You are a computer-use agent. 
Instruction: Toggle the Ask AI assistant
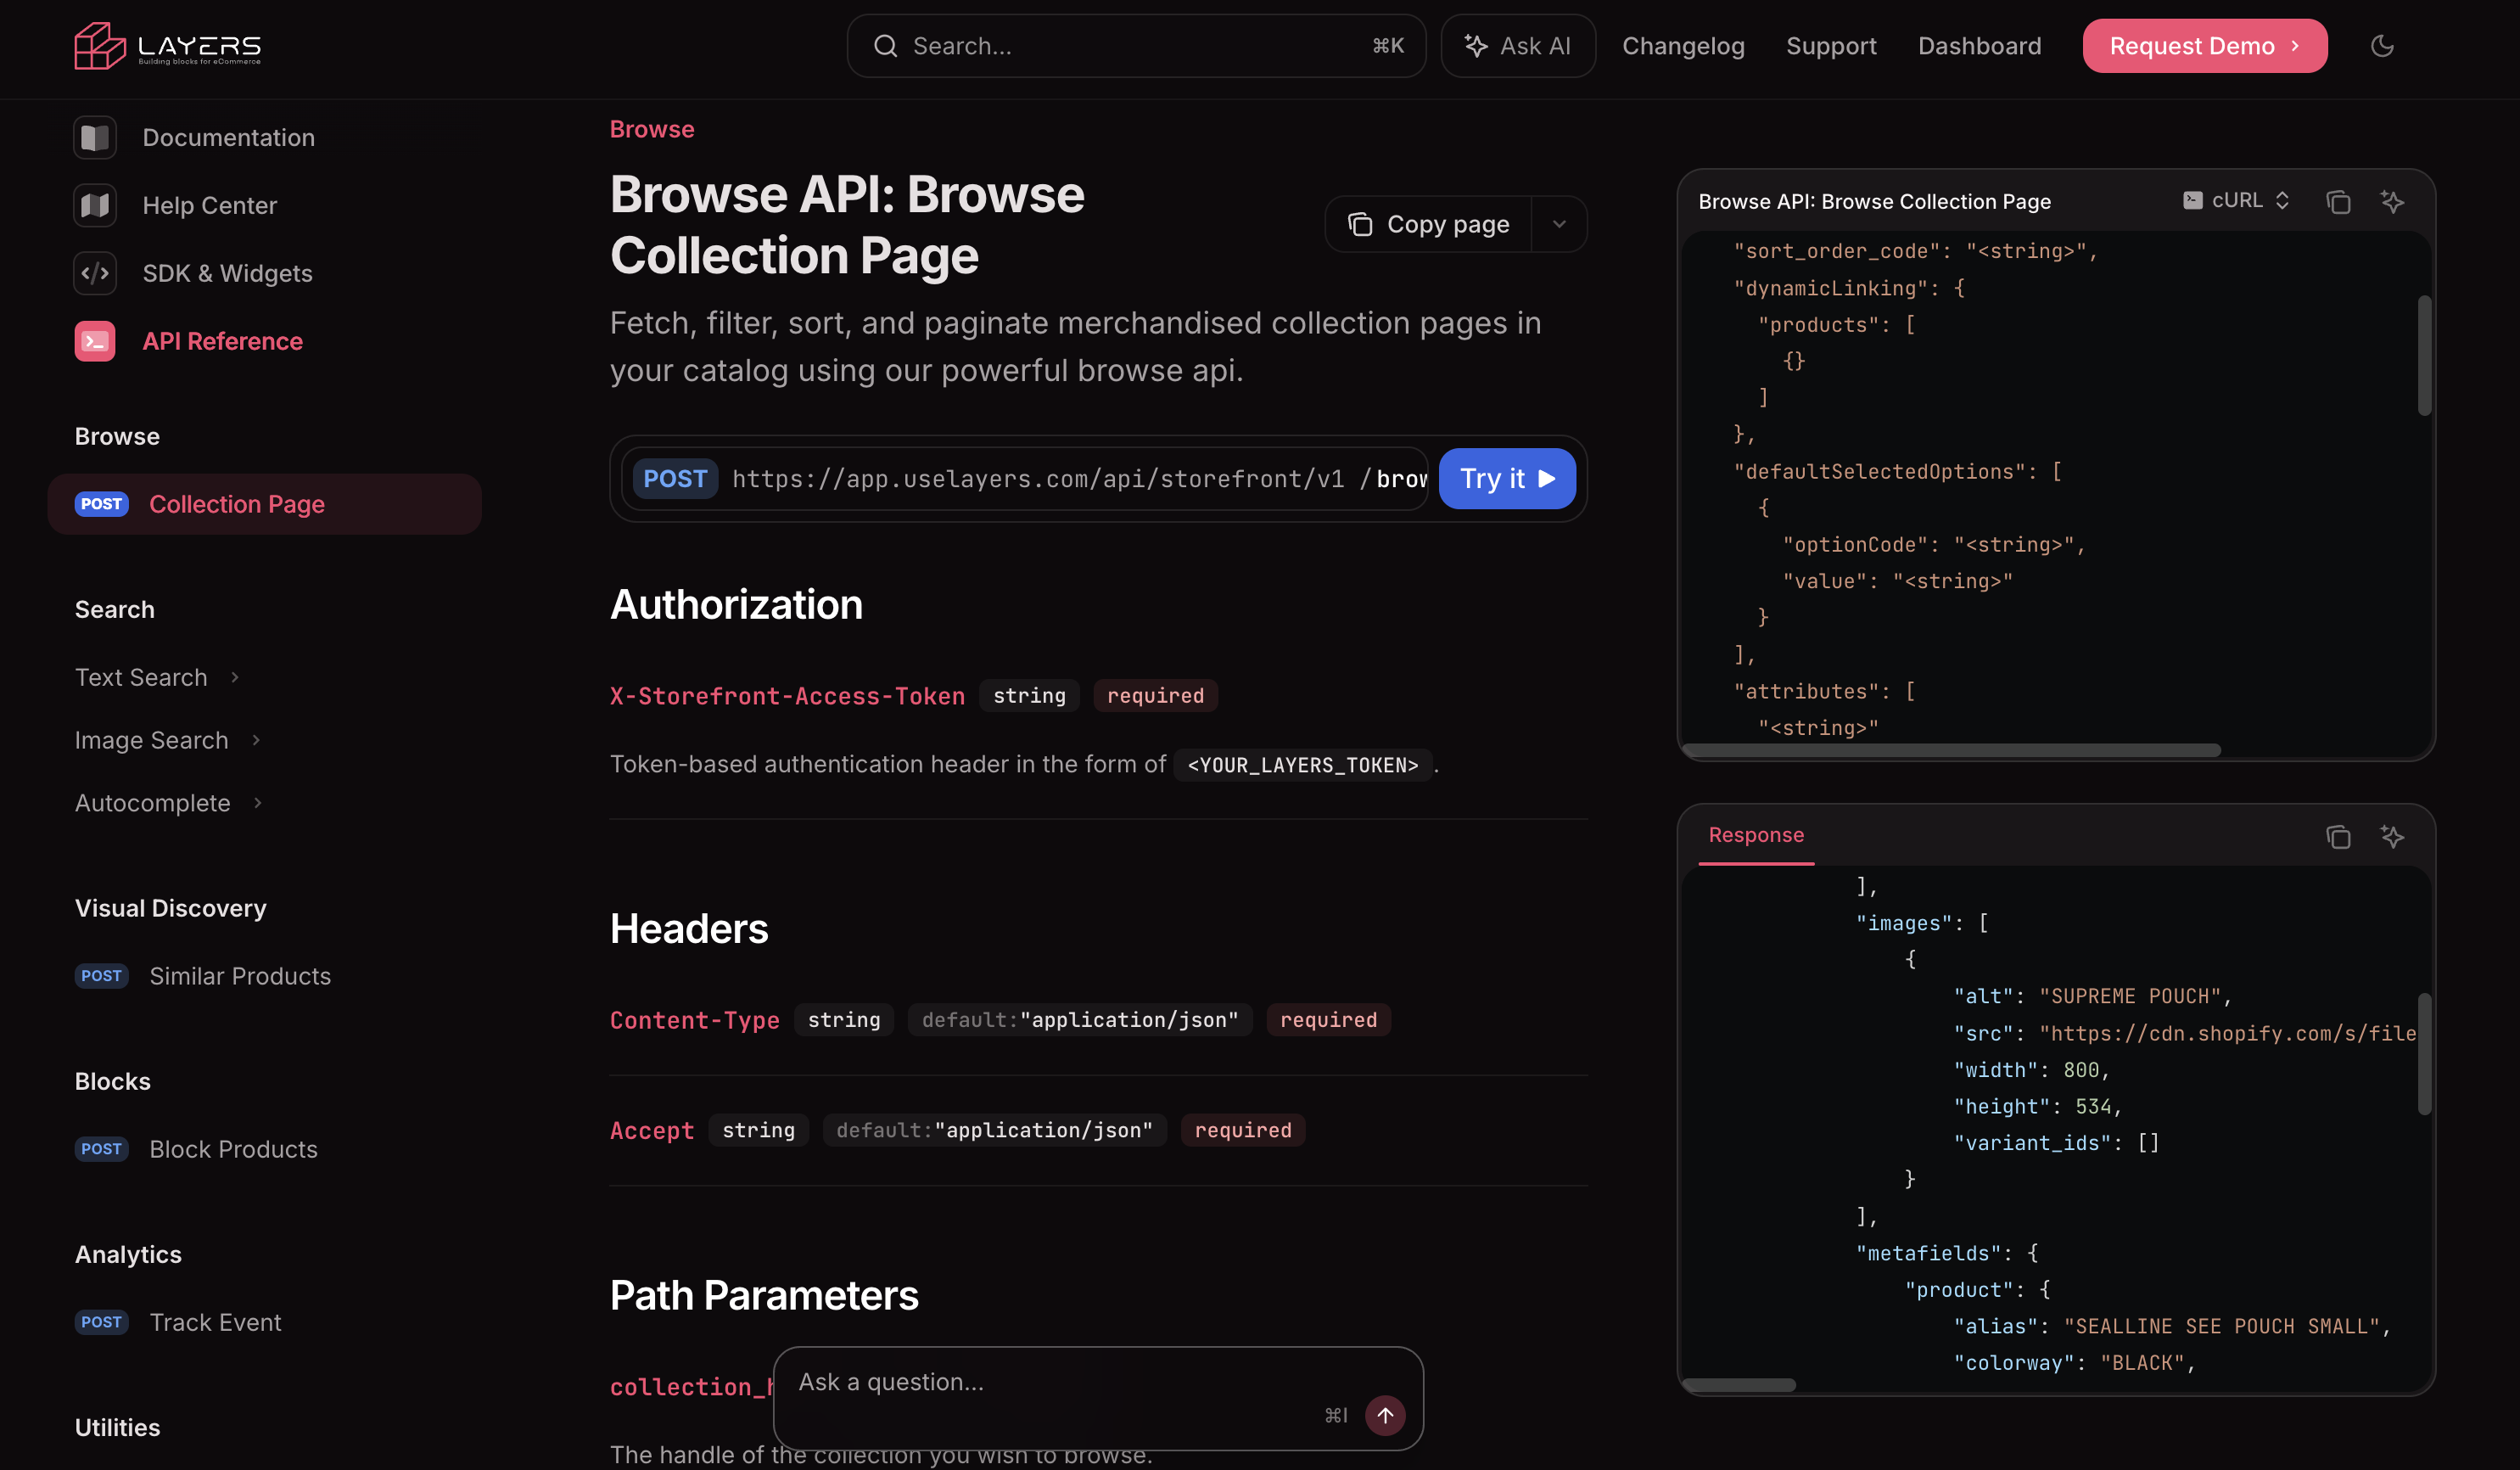1517,45
